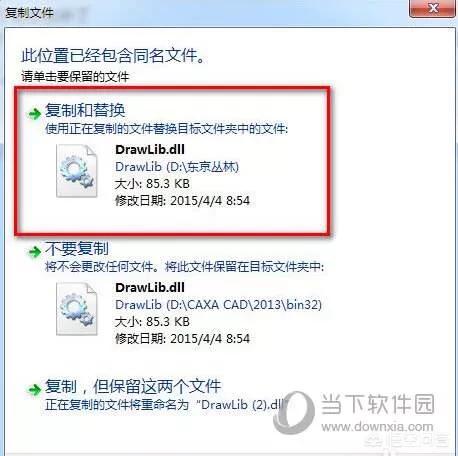Select DrawLib.dll gear icon from CAXA CAD folder
Screen dimensions: 458x456
(x=77, y=309)
